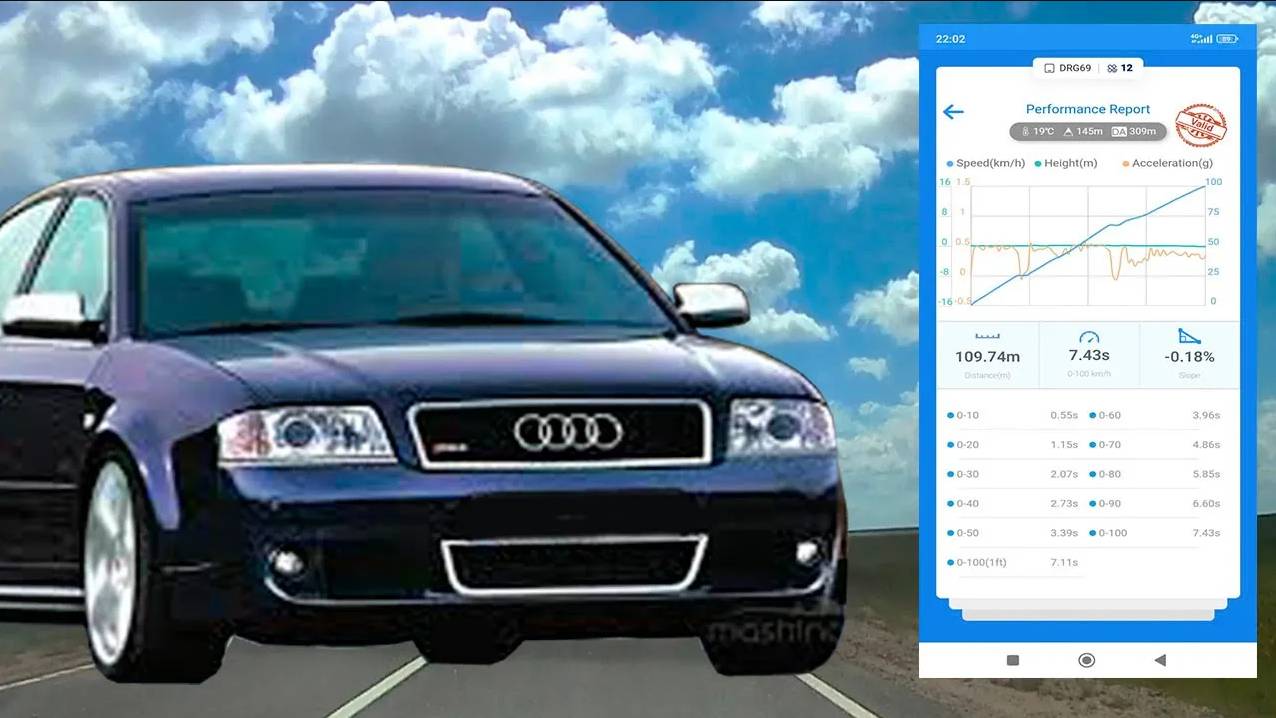Toggle the Speed(km/h) chart legend

(x=985, y=163)
